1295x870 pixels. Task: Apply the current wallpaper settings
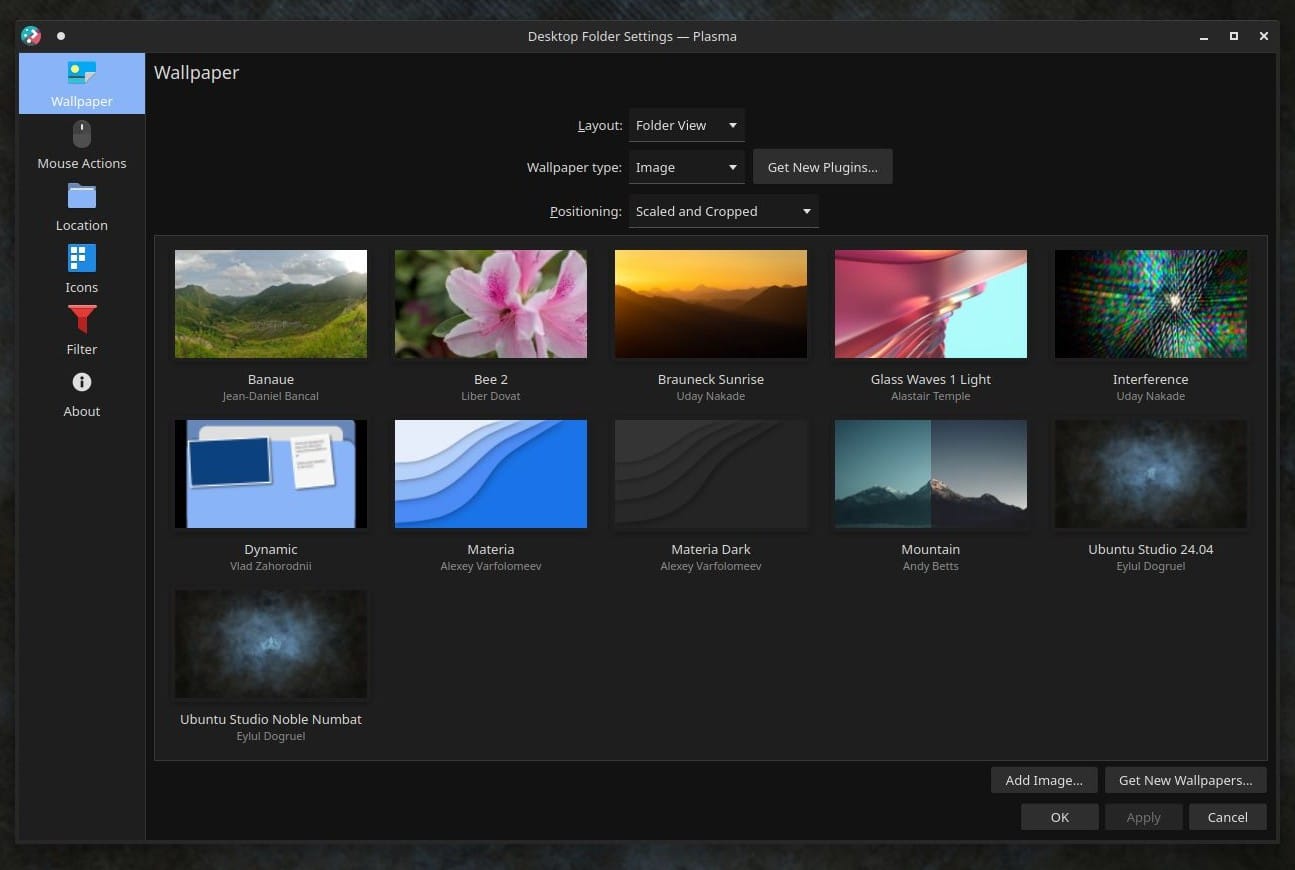click(1143, 817)
